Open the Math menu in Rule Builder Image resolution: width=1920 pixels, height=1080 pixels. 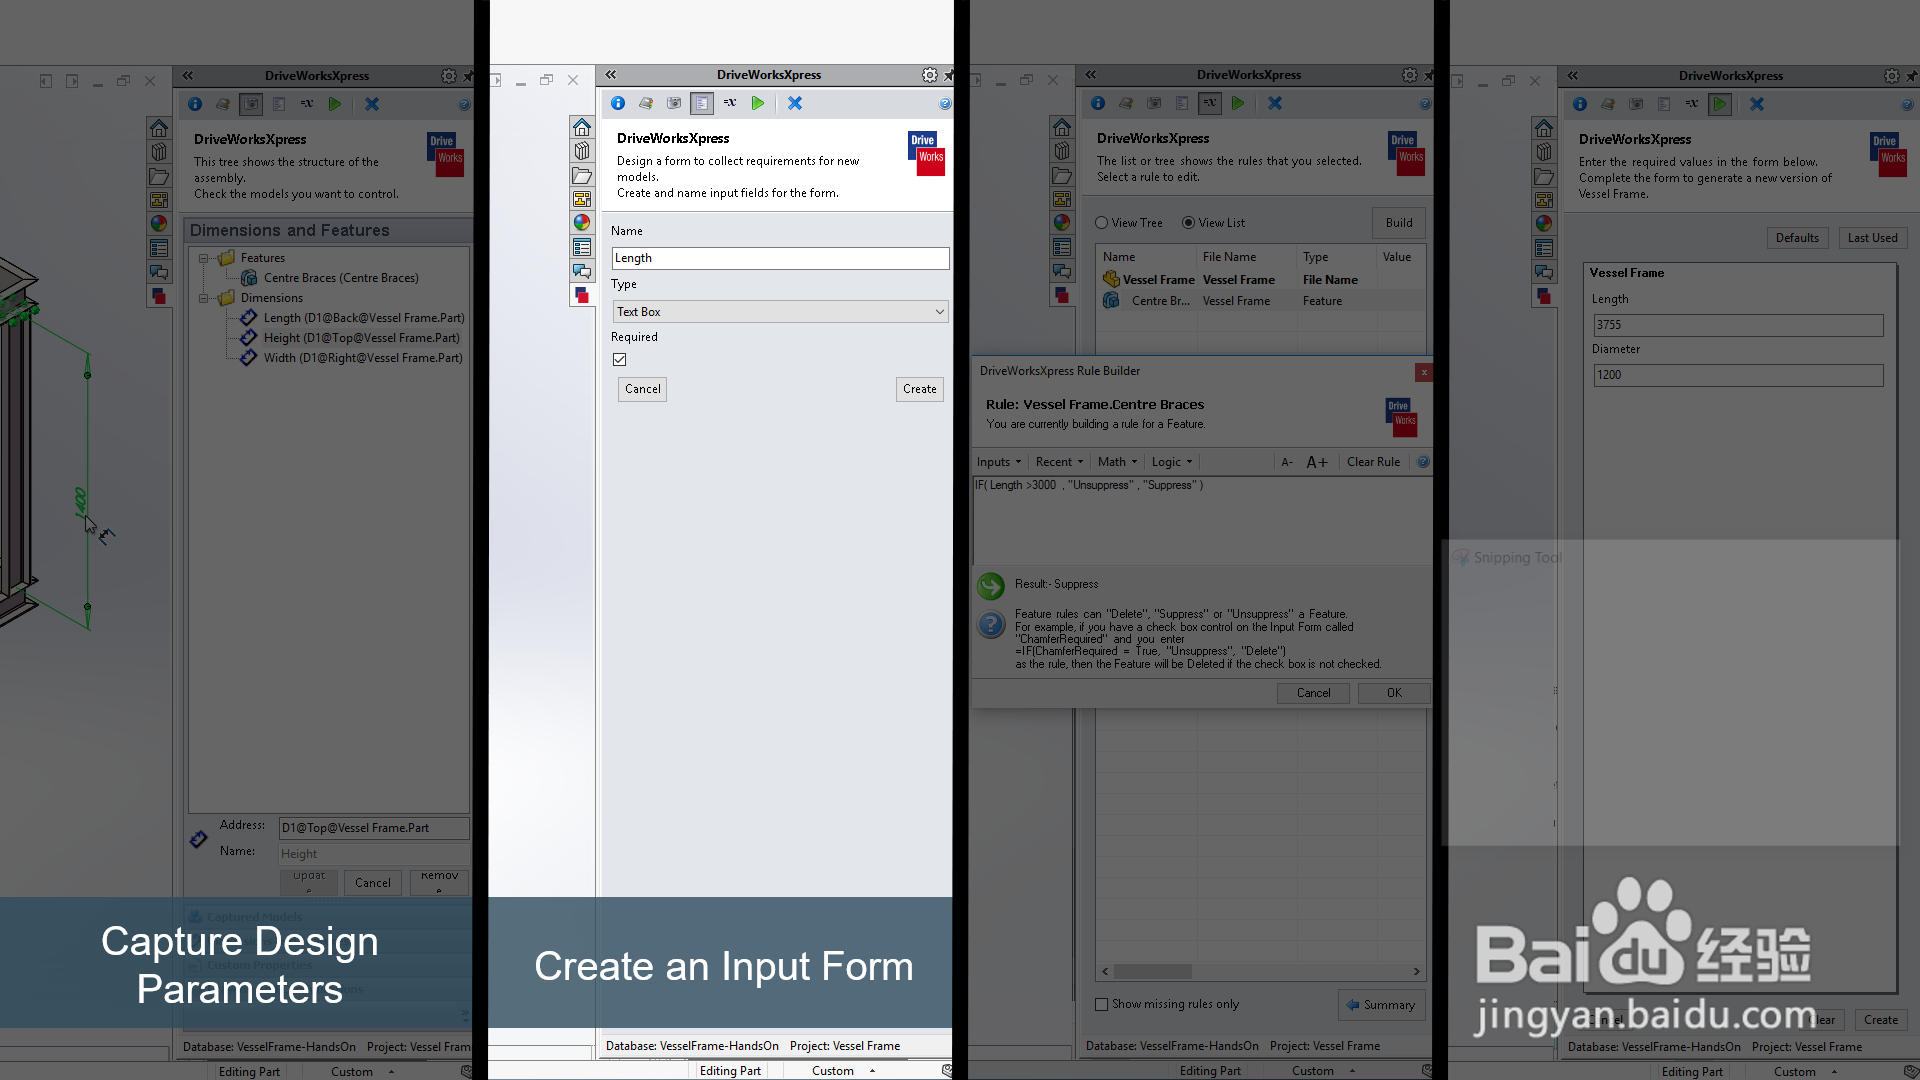[1117, 462]
